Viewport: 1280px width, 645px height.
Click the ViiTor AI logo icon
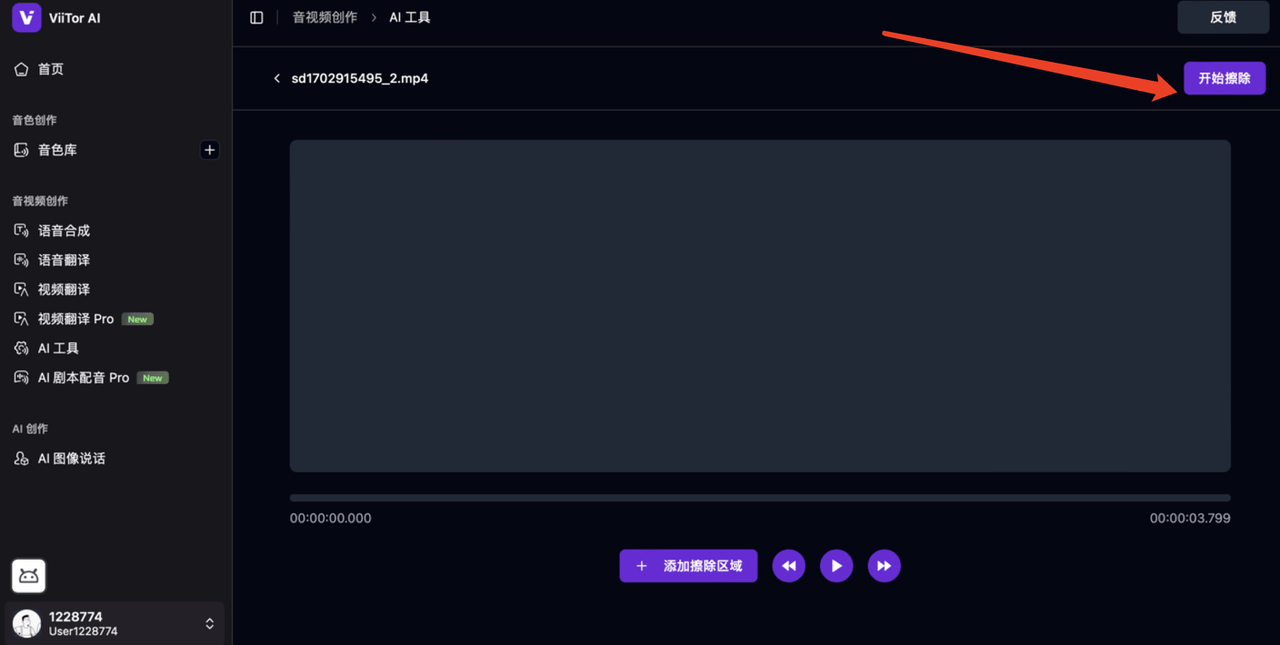coord(26,18)
